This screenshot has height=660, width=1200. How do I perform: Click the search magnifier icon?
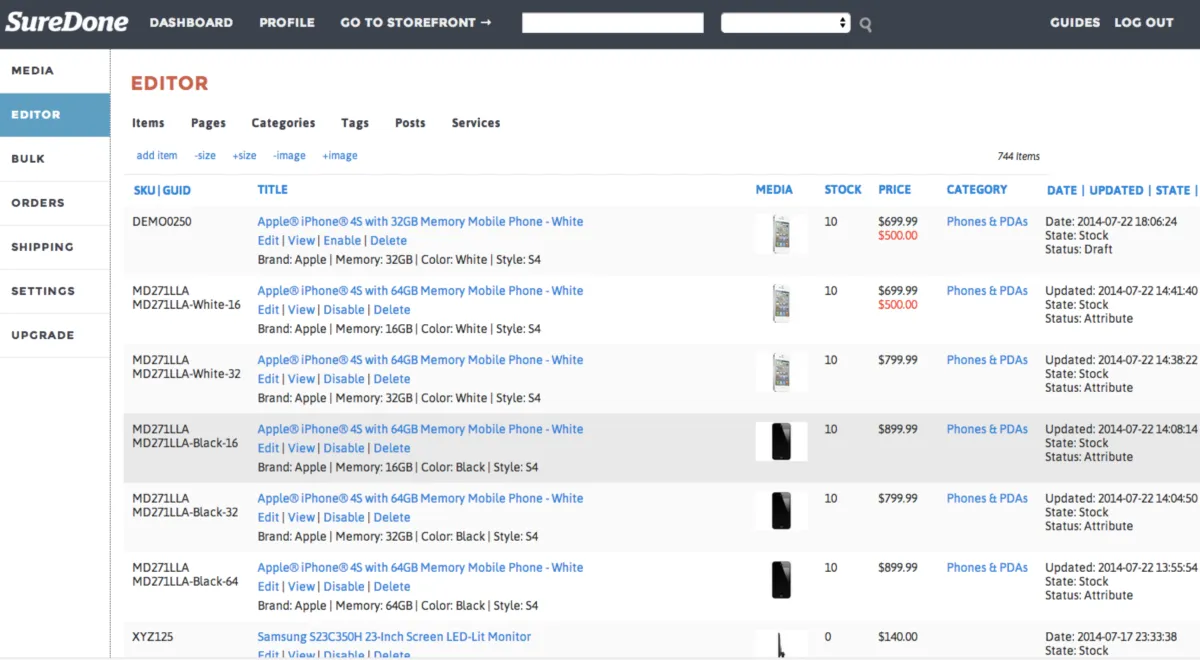866,25
